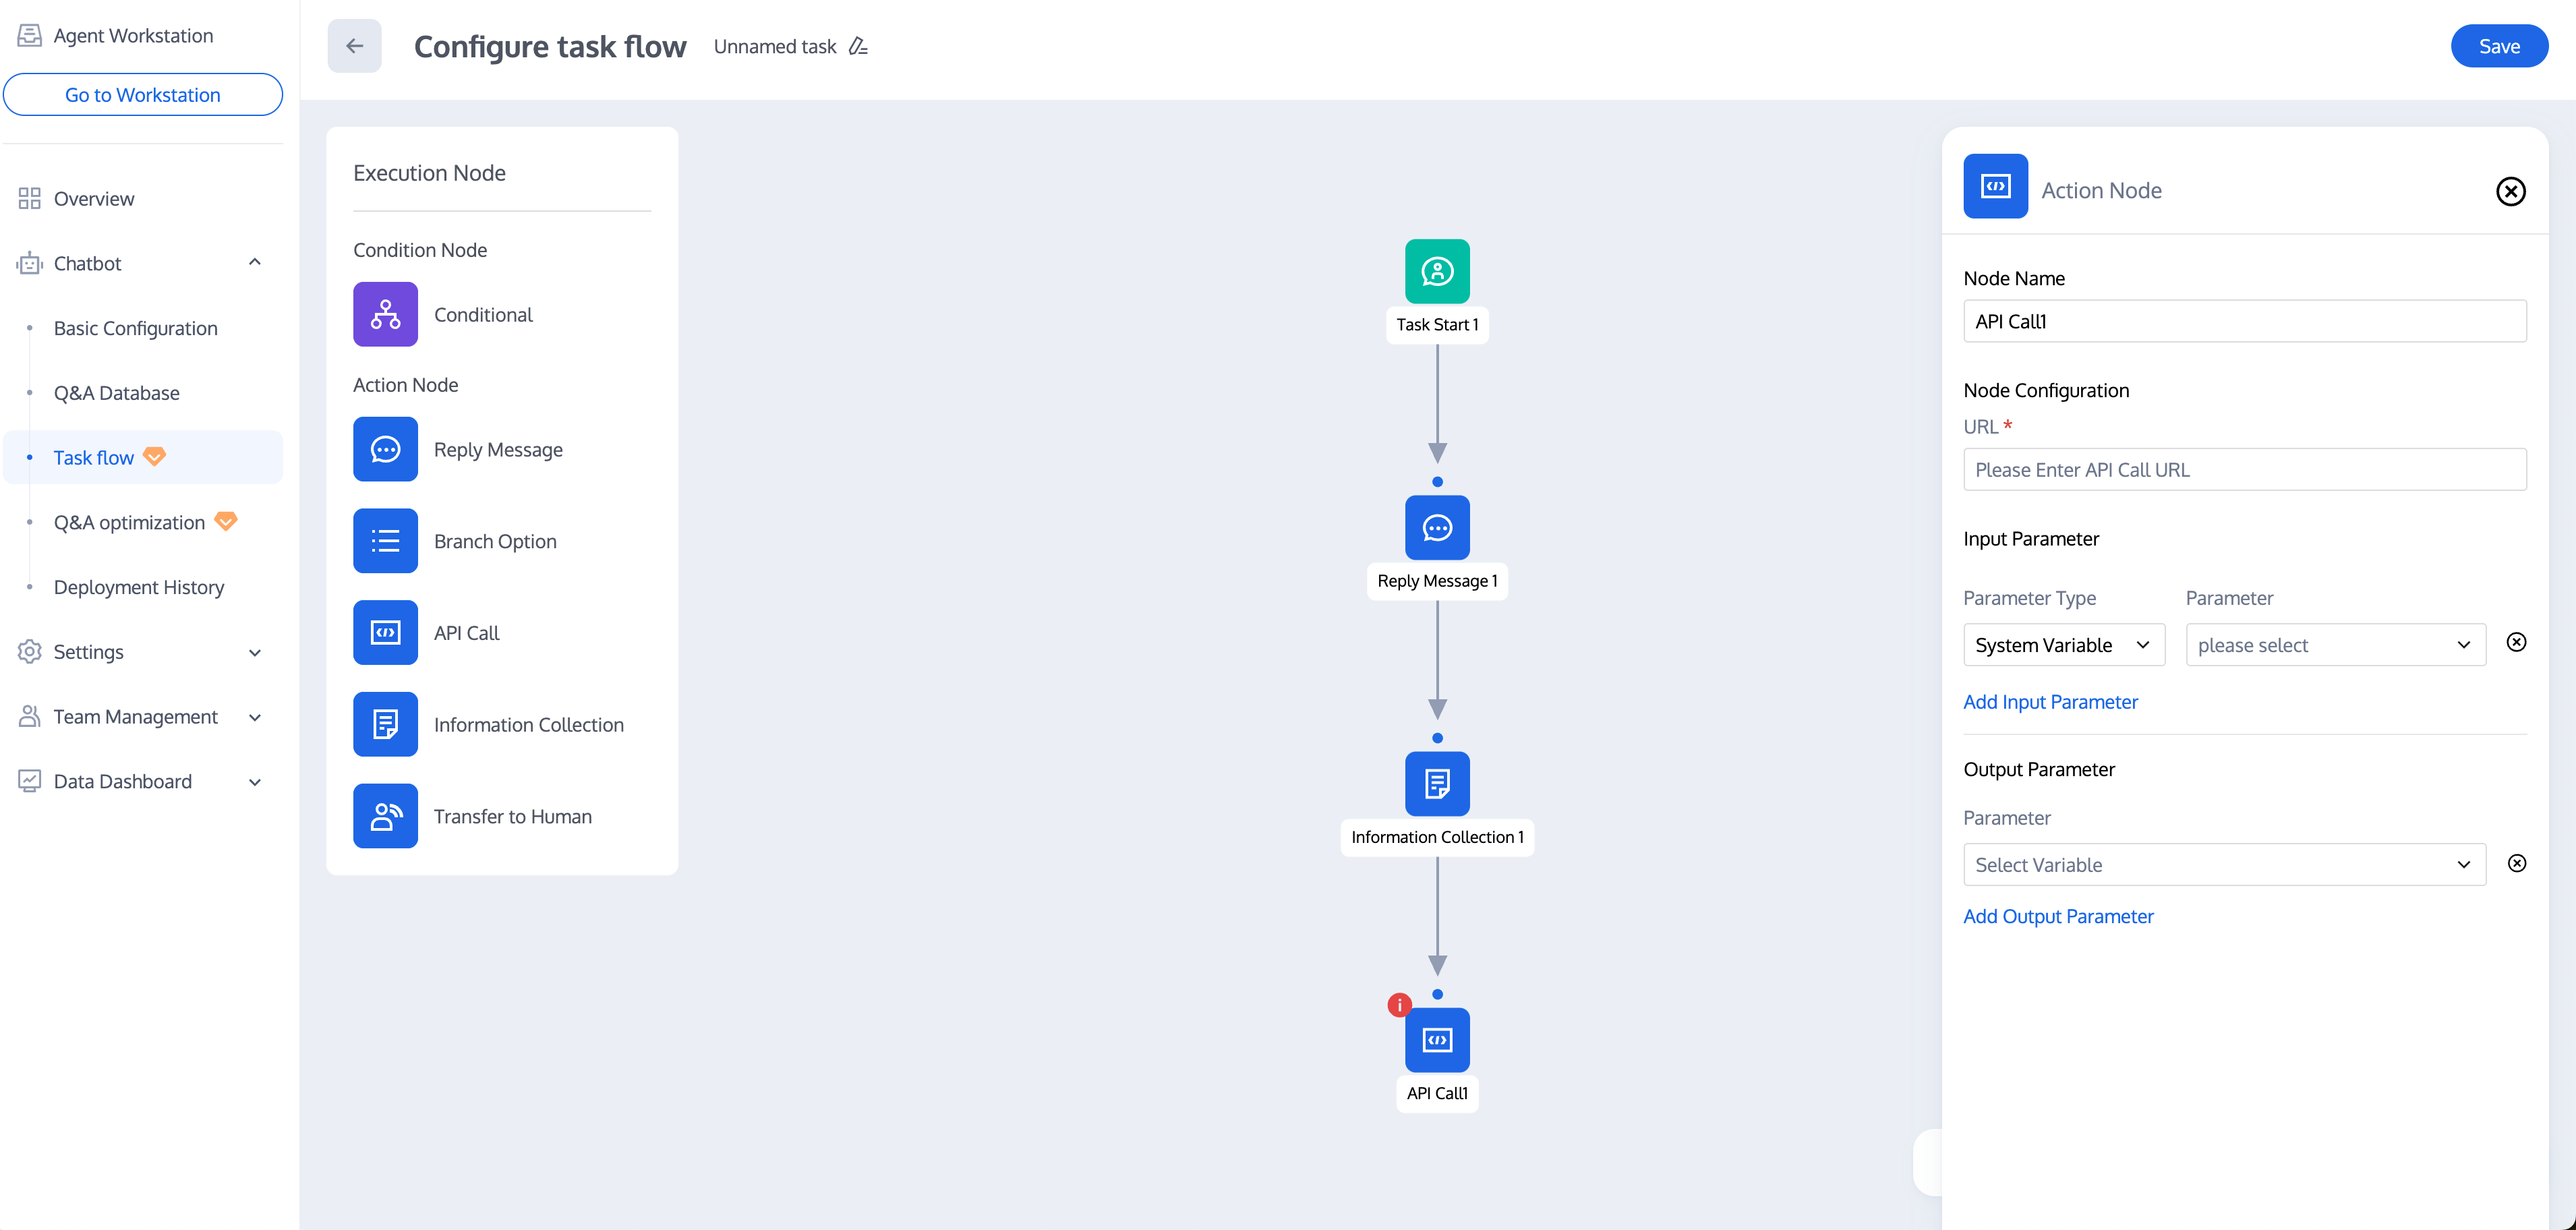Click the Task Start 1 node
This screenshot has width=2576, height=1230.
coord(1437,271)
